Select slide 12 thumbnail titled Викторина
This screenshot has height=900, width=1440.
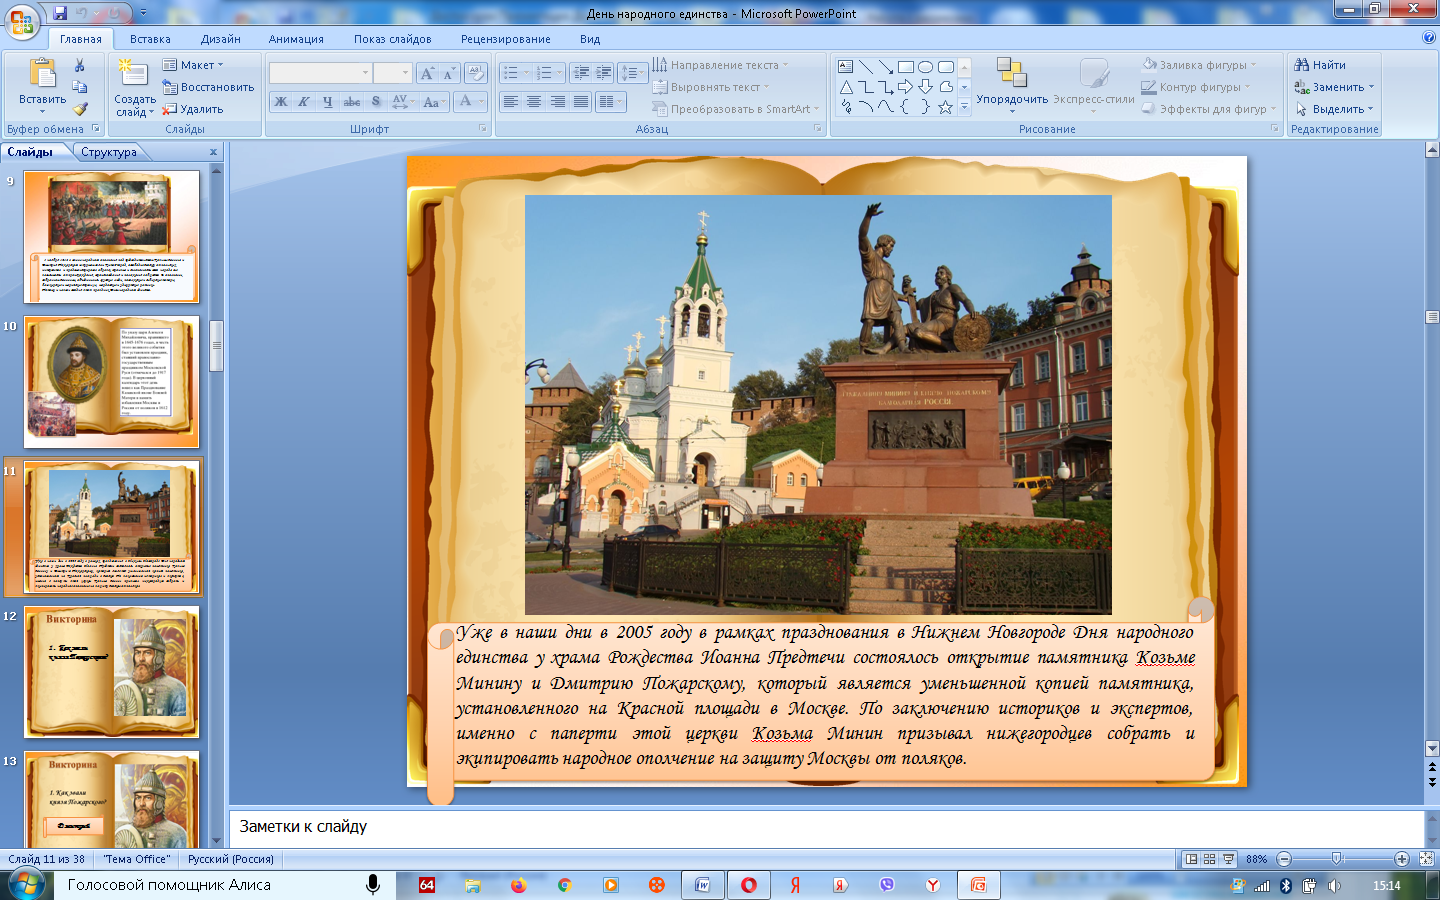(112, 672)
